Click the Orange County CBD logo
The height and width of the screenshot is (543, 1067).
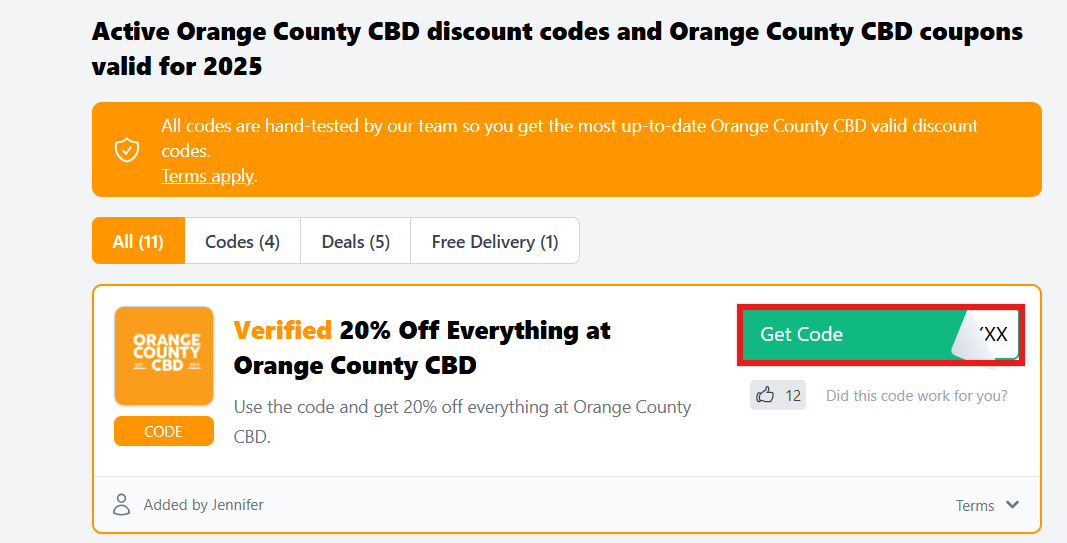pos(163,355)
